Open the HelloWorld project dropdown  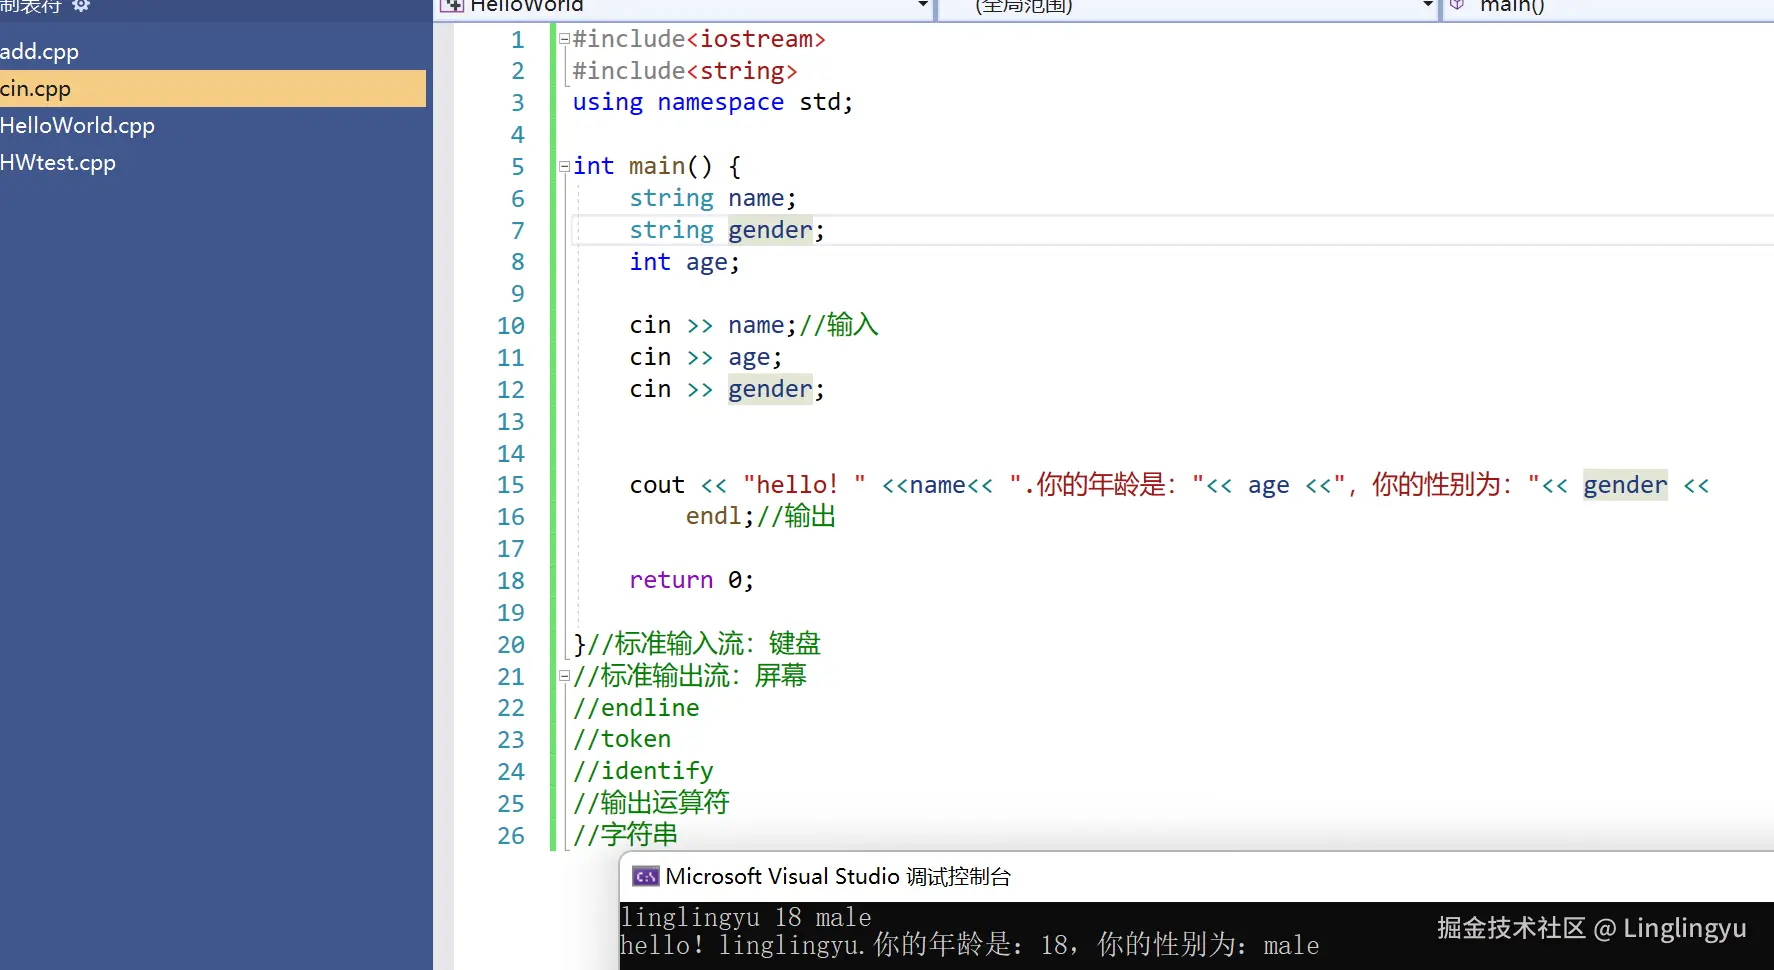coord(921,6)
